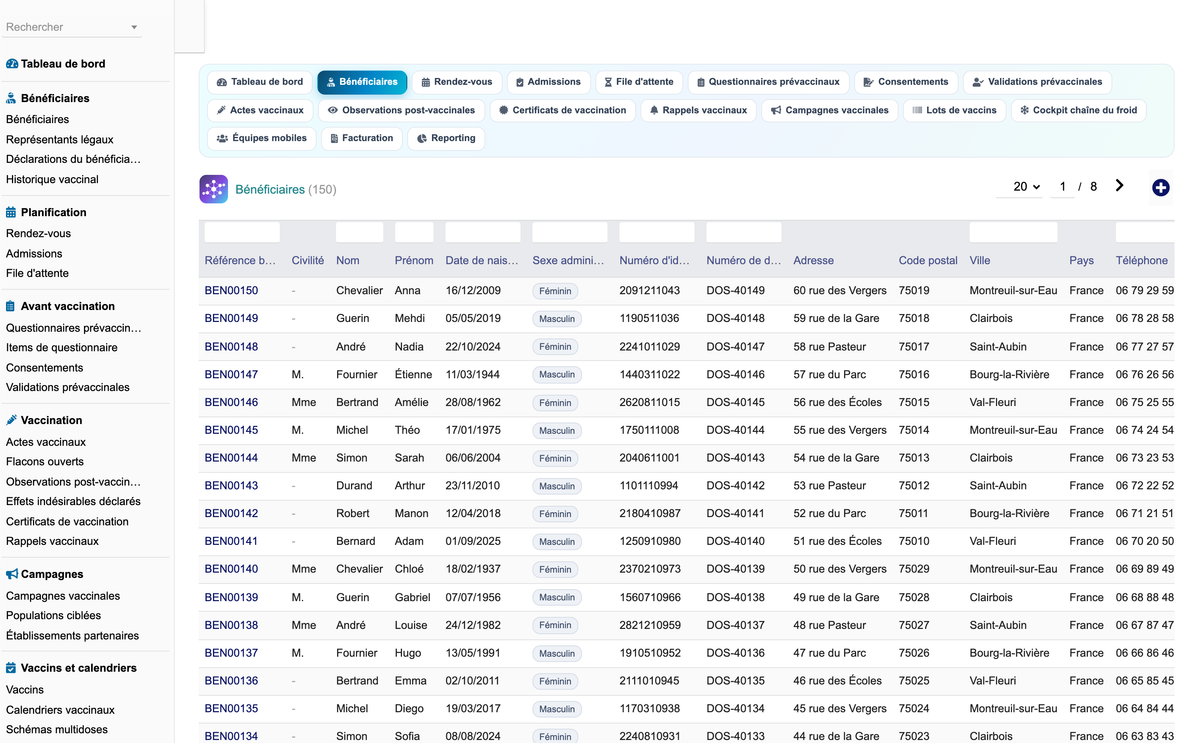
Task: Open sidebar File d'attente link
Action: coord(37,273)
